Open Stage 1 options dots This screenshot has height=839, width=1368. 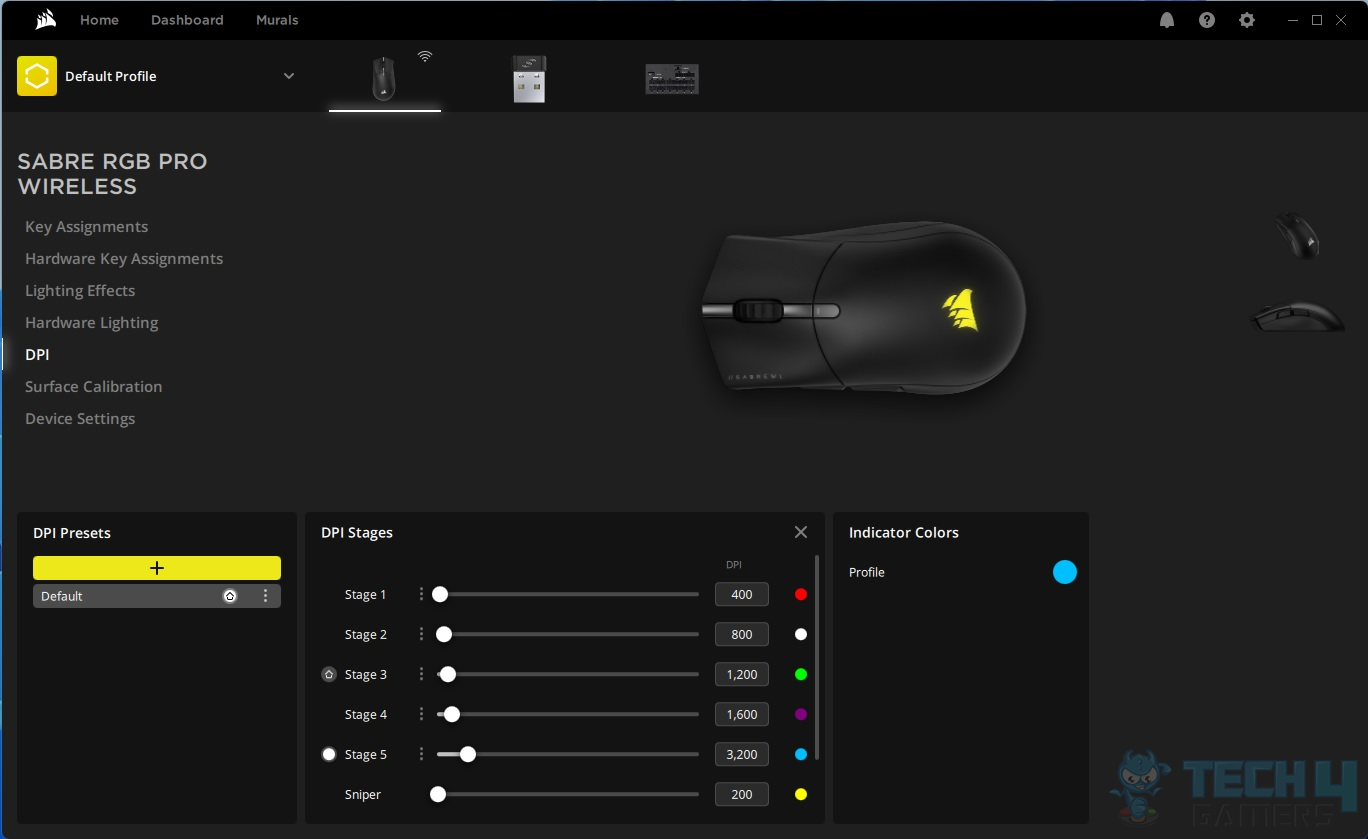421,594
